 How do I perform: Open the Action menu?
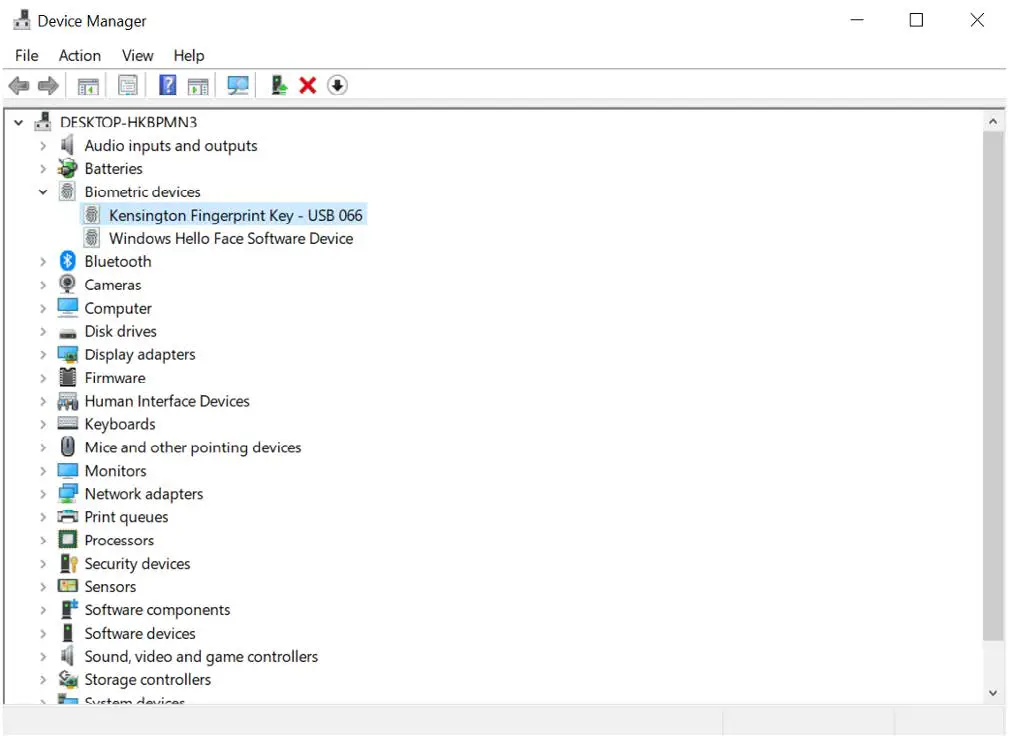pos(80,55)
